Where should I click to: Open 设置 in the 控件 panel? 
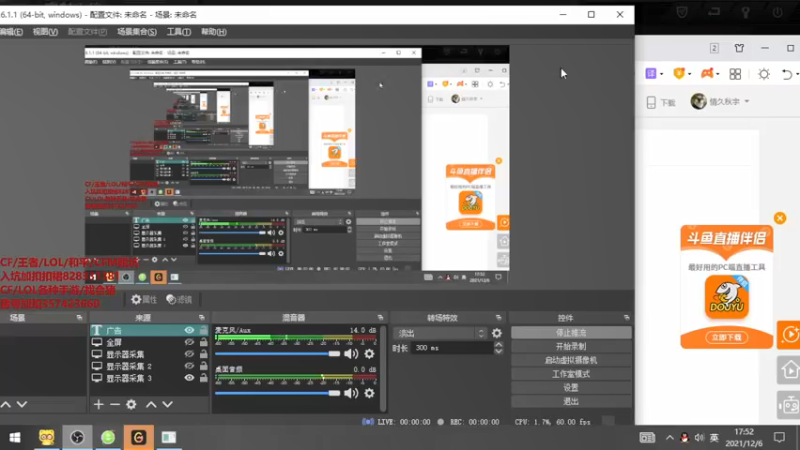(x=571, y=388)
